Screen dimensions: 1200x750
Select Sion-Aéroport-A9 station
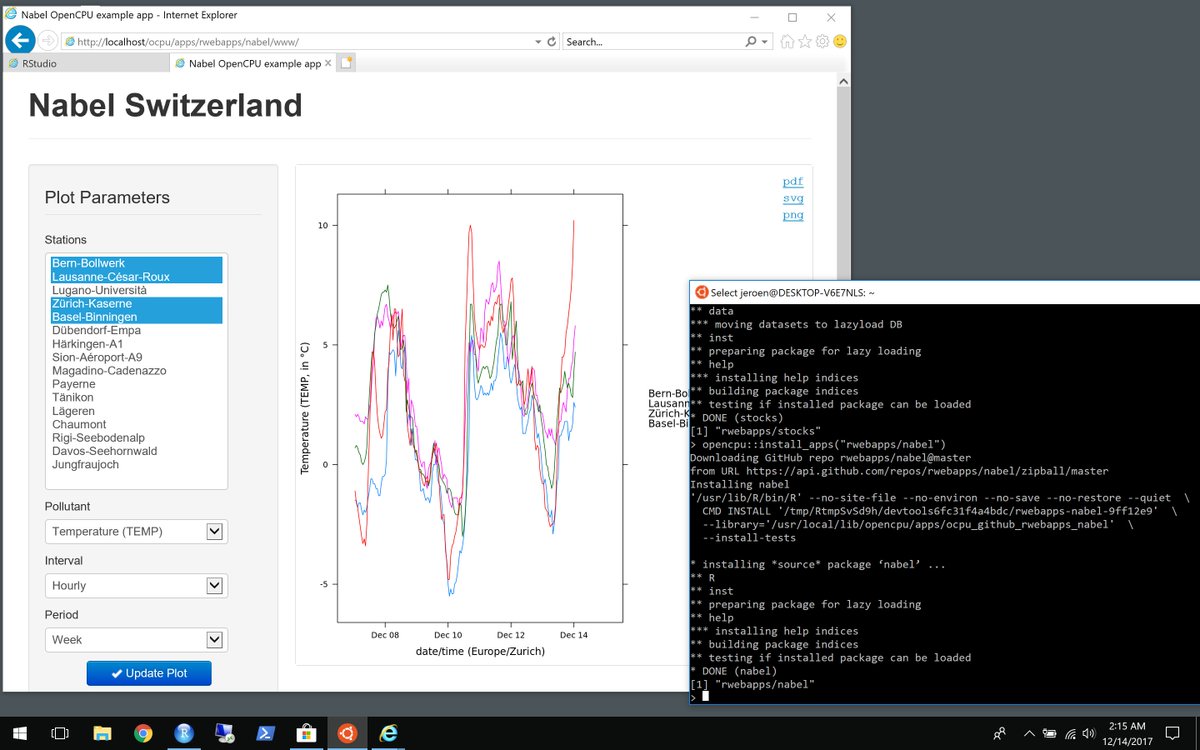(136, 357)
